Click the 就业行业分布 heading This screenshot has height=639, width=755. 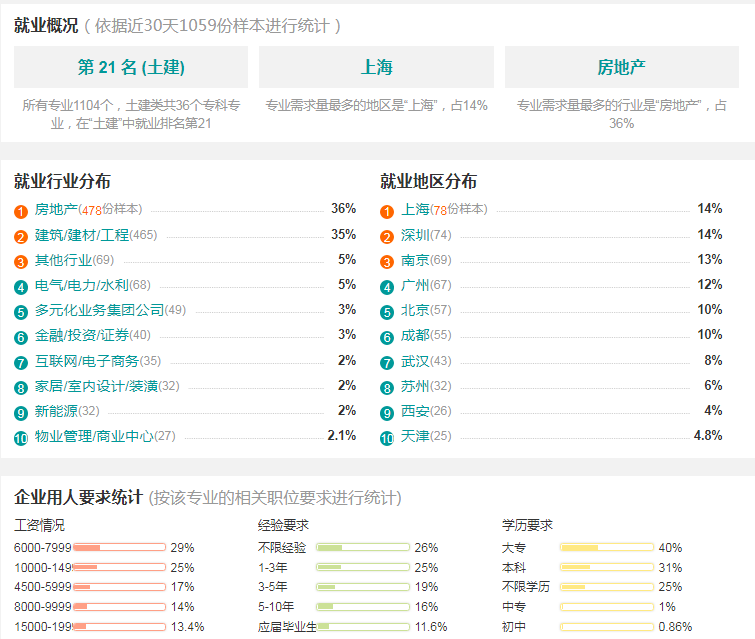click(x=62, y=182)
